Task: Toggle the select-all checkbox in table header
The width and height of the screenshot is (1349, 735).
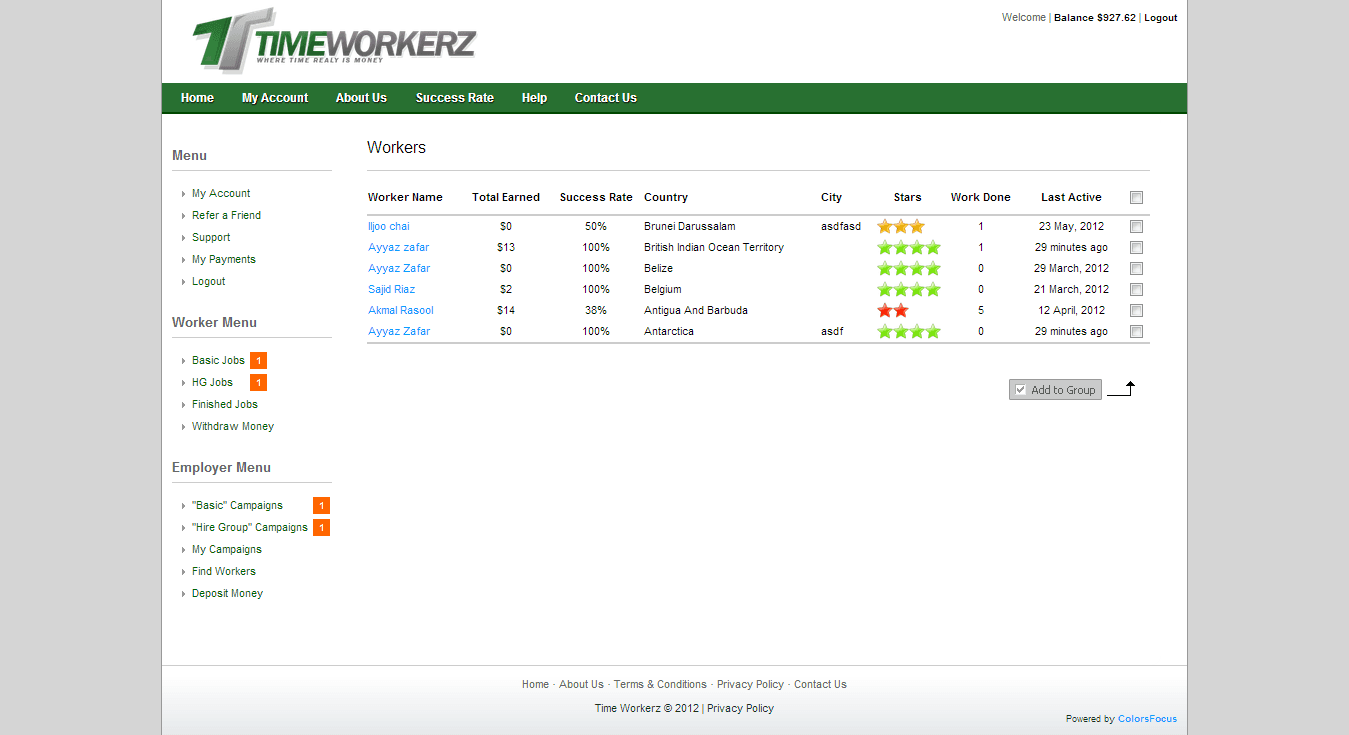Action: click(1136, 198)
